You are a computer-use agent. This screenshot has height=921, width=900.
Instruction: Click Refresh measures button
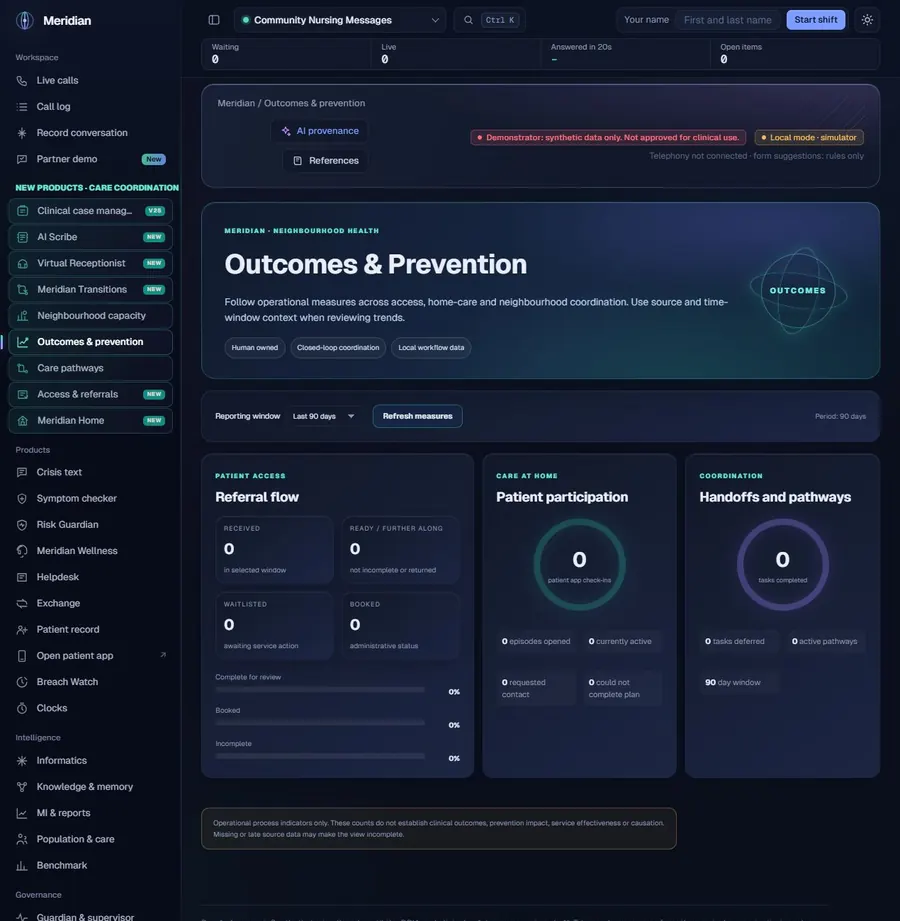(x=417, y=416)
